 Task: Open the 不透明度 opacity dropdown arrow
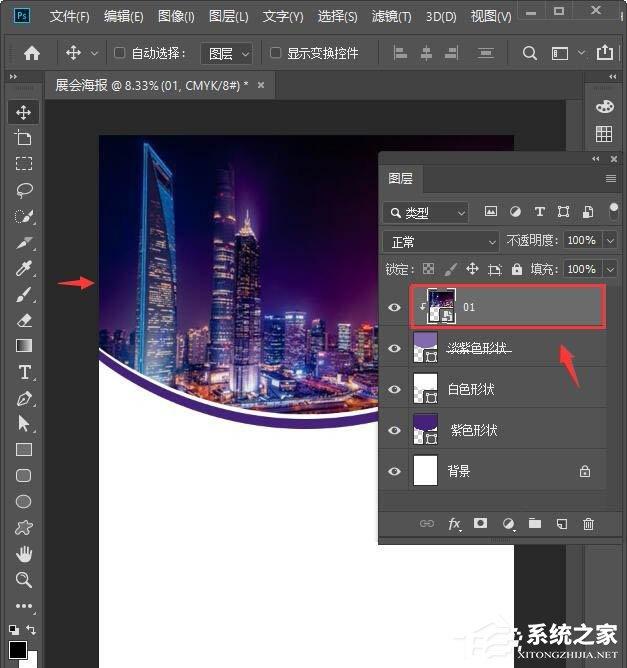click(610, 241)
